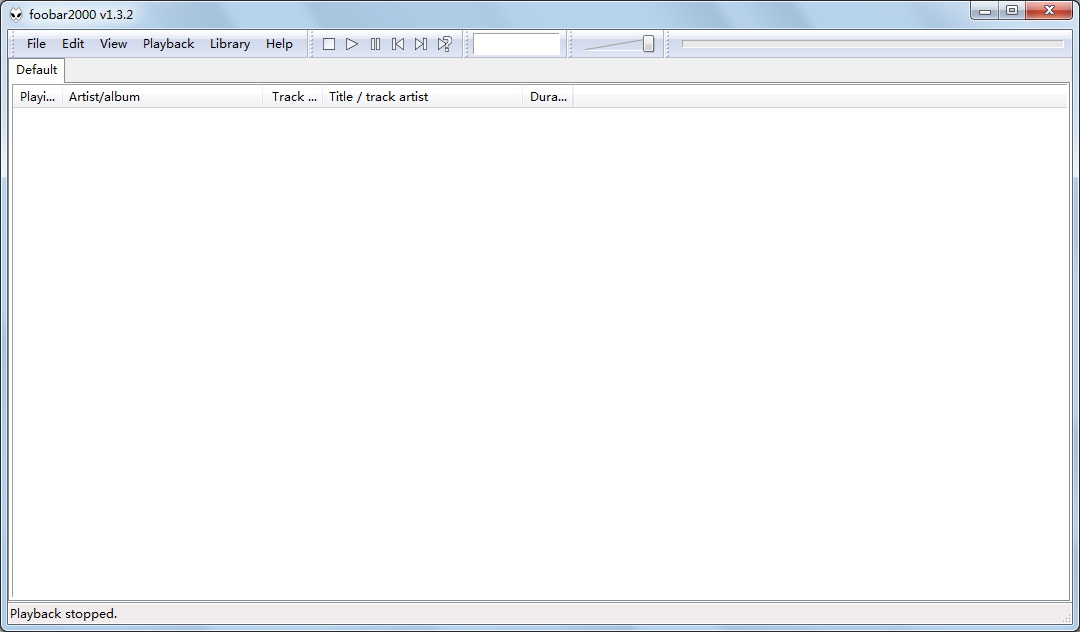Start playback with the Play button
This screenshot has height=632, width=1080.
click(352, 44)
